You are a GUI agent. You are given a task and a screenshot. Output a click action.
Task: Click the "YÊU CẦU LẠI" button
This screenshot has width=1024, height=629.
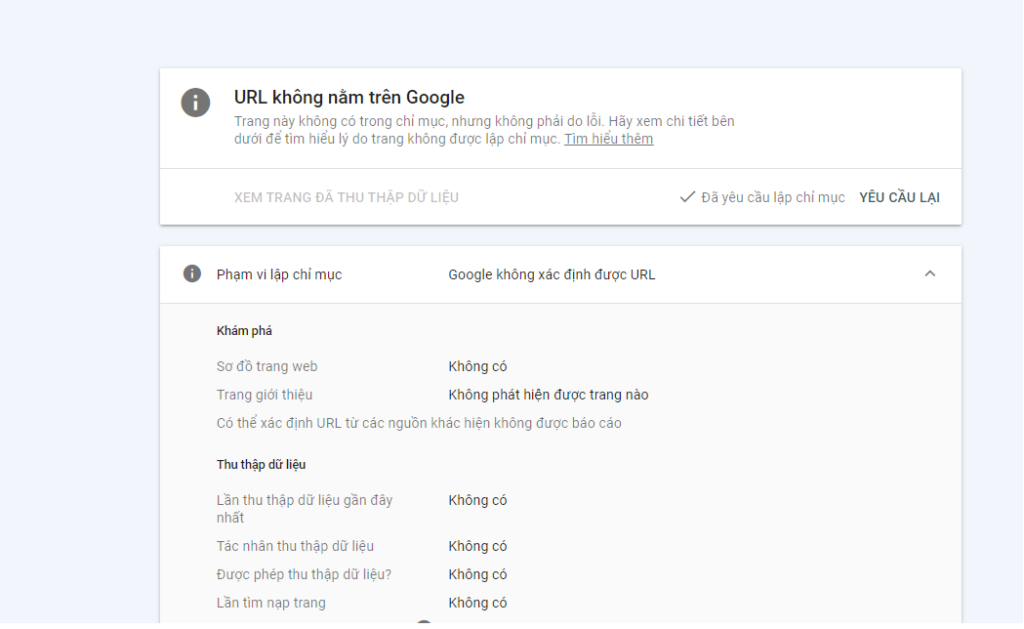click(x=899, y=197)
